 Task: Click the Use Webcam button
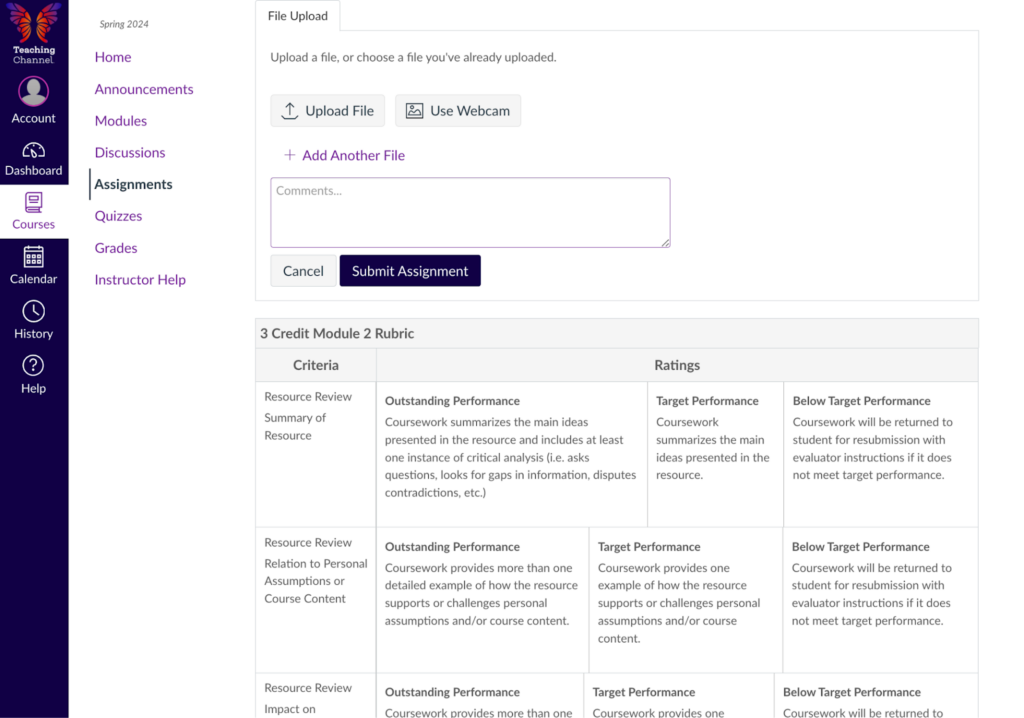point(458,111)
